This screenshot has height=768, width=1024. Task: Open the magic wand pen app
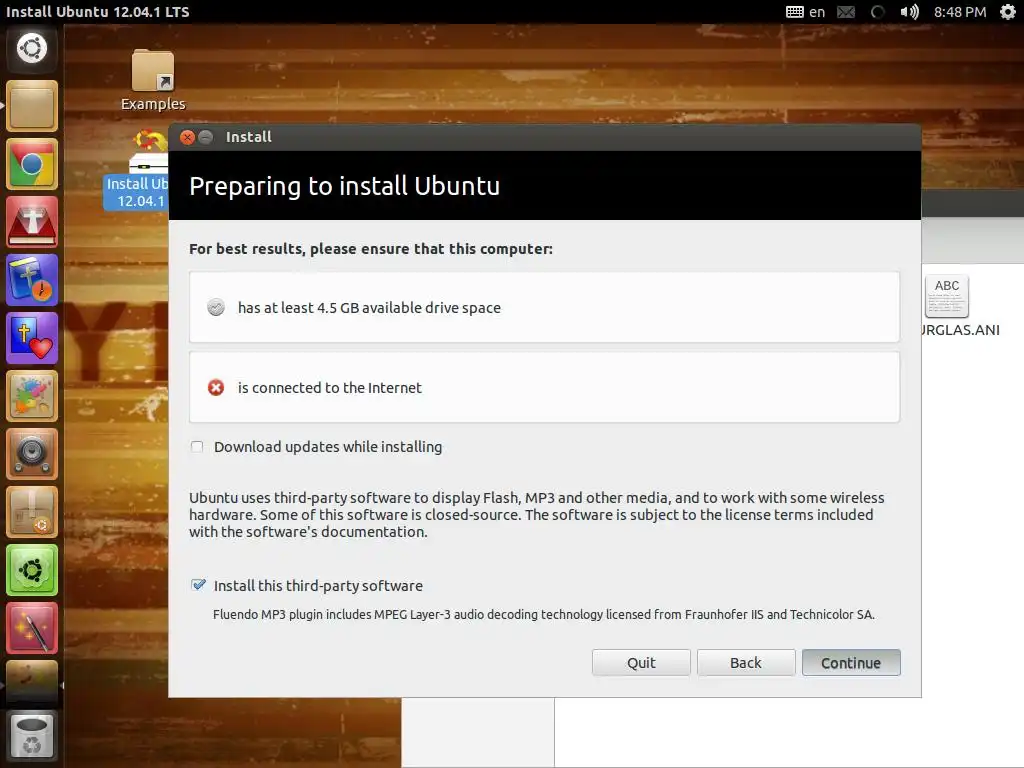[31, 628]
